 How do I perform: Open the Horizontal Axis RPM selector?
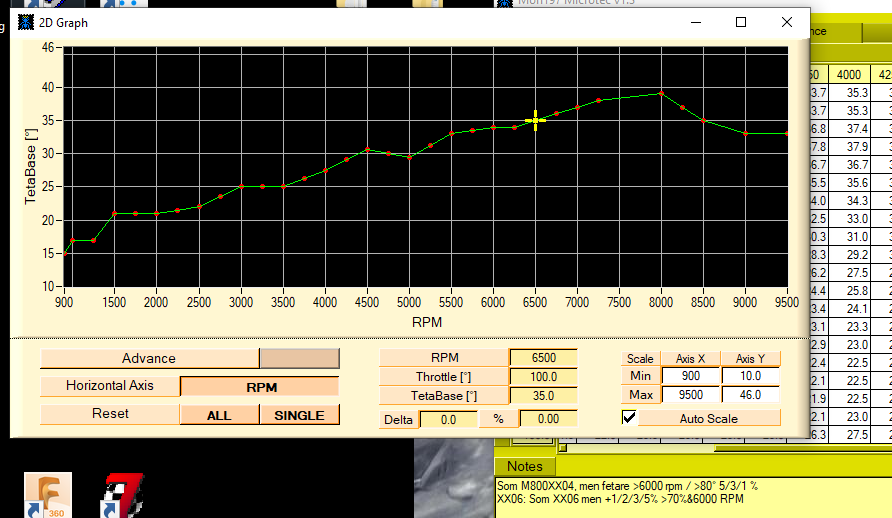(260, 387)
